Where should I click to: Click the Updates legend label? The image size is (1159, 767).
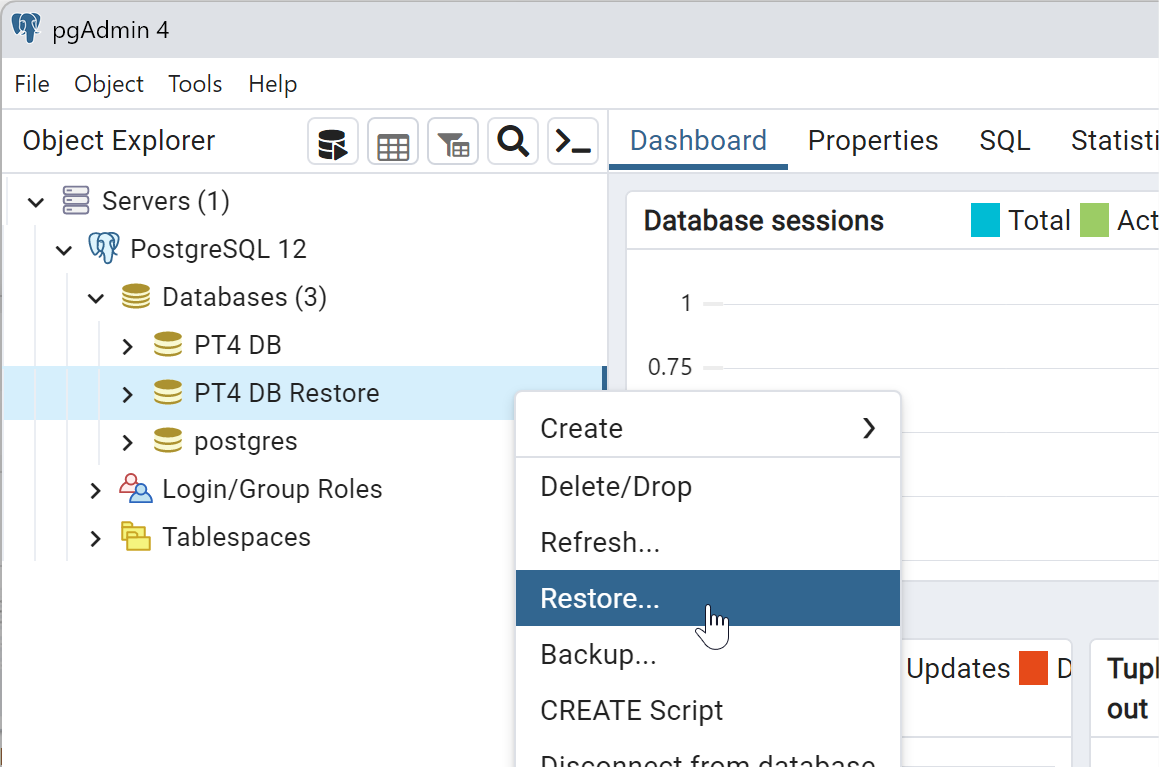coord(958,668)
